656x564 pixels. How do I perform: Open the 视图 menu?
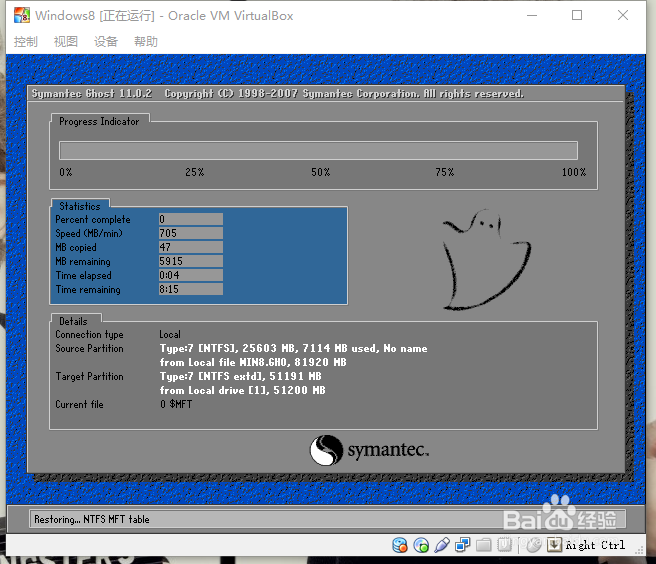click(66, 41)
